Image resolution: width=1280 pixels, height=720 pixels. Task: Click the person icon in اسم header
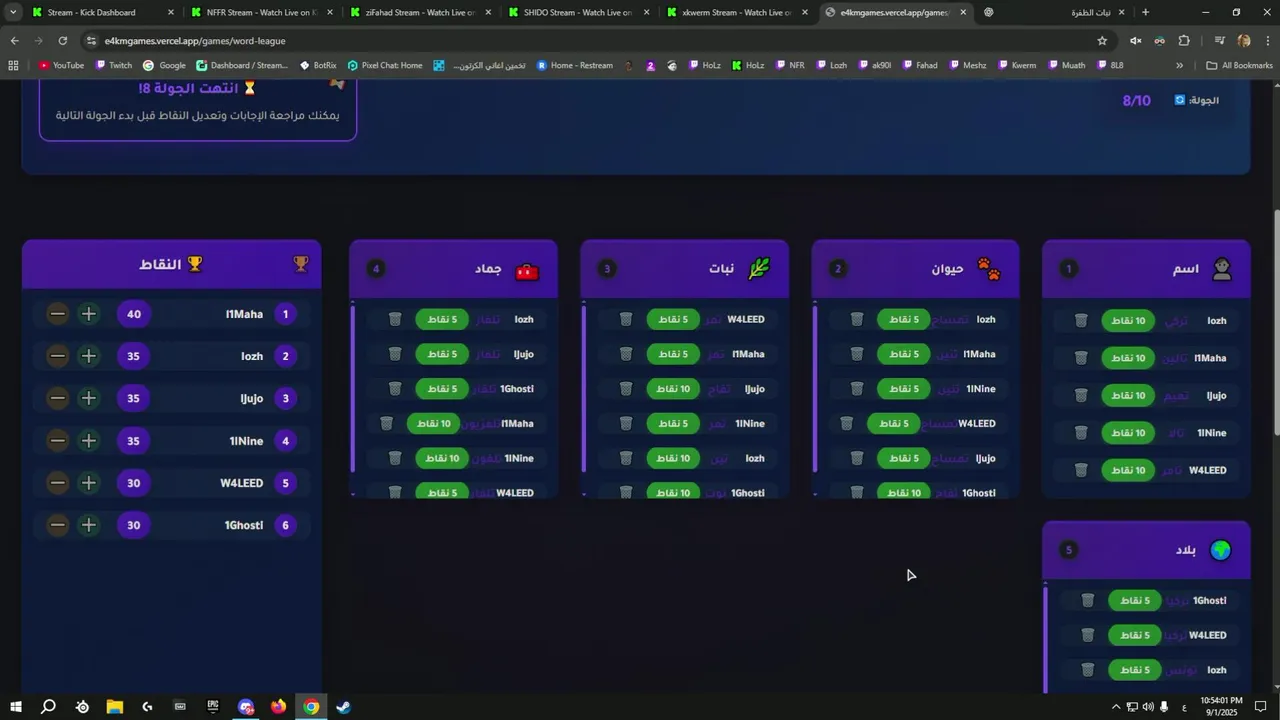click(x=1221, y=269)
